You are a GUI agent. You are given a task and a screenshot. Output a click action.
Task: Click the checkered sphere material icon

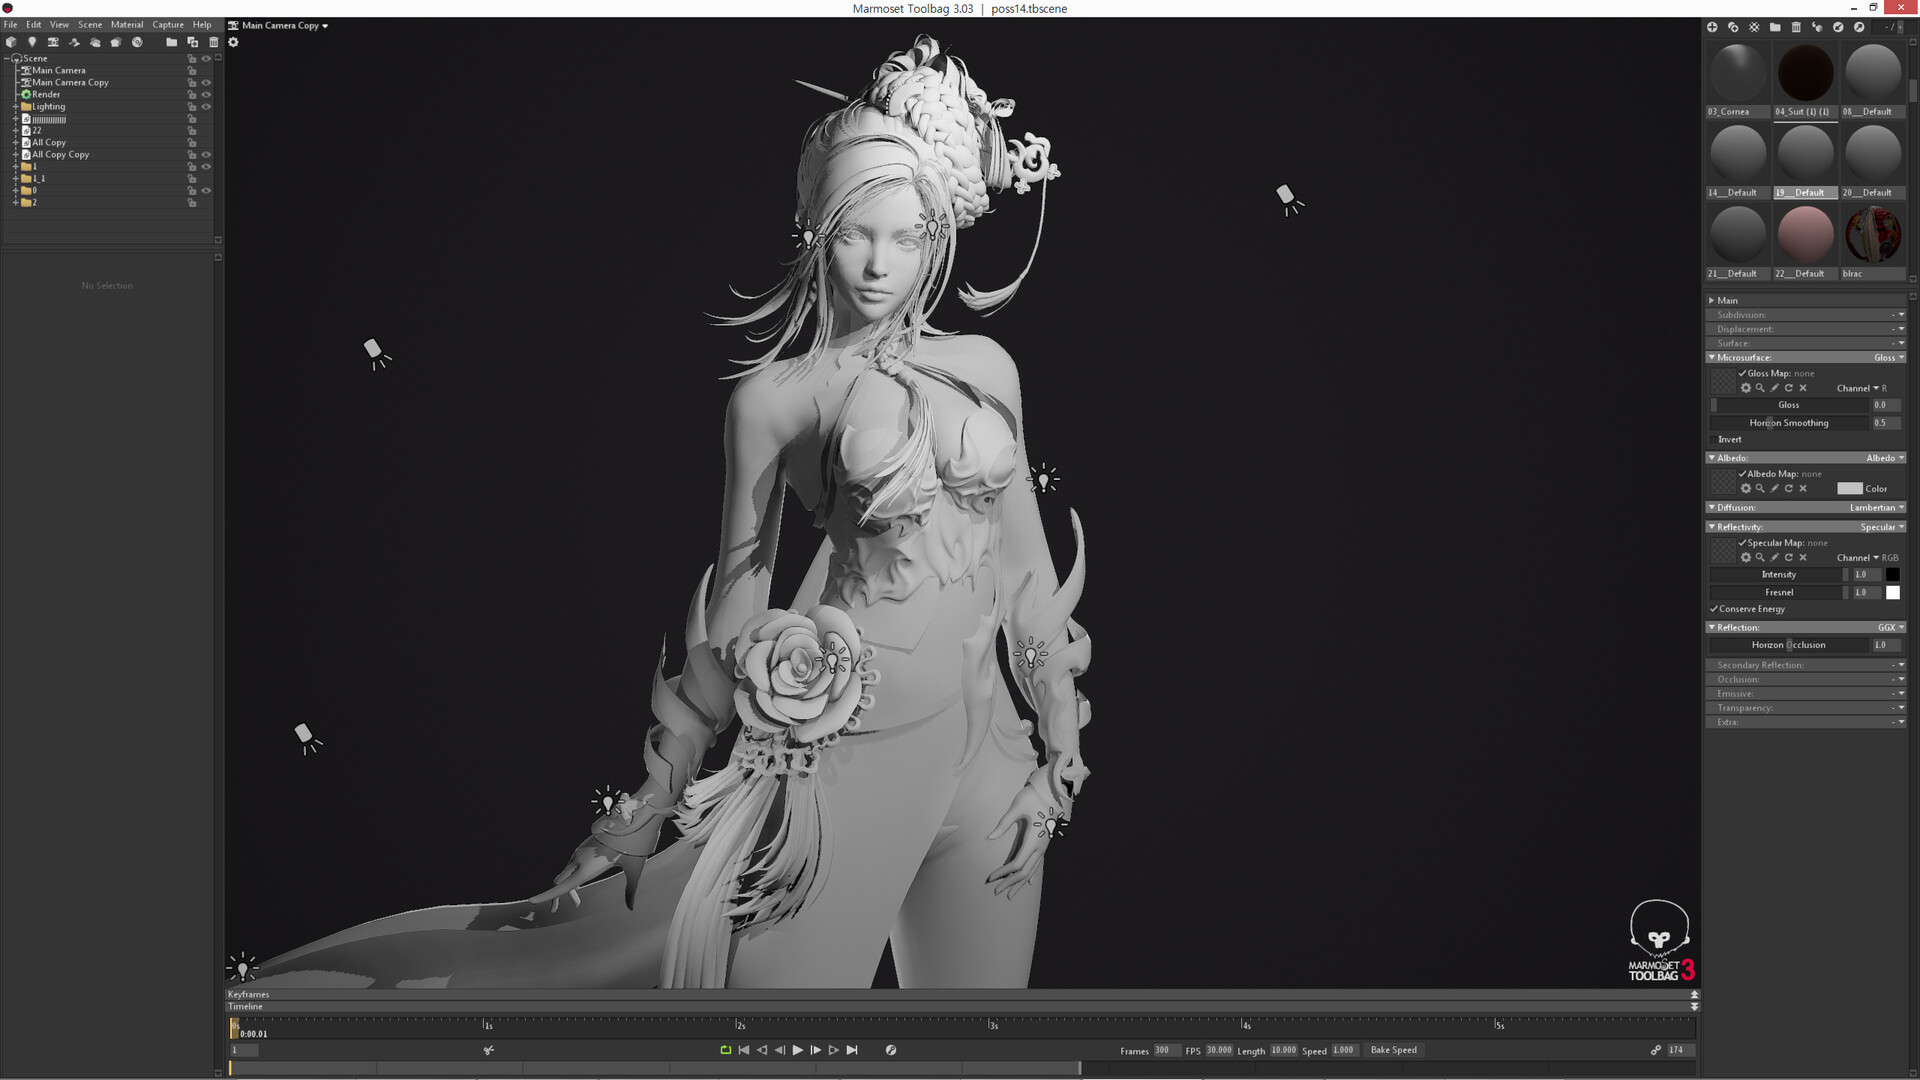point(1754,27)
